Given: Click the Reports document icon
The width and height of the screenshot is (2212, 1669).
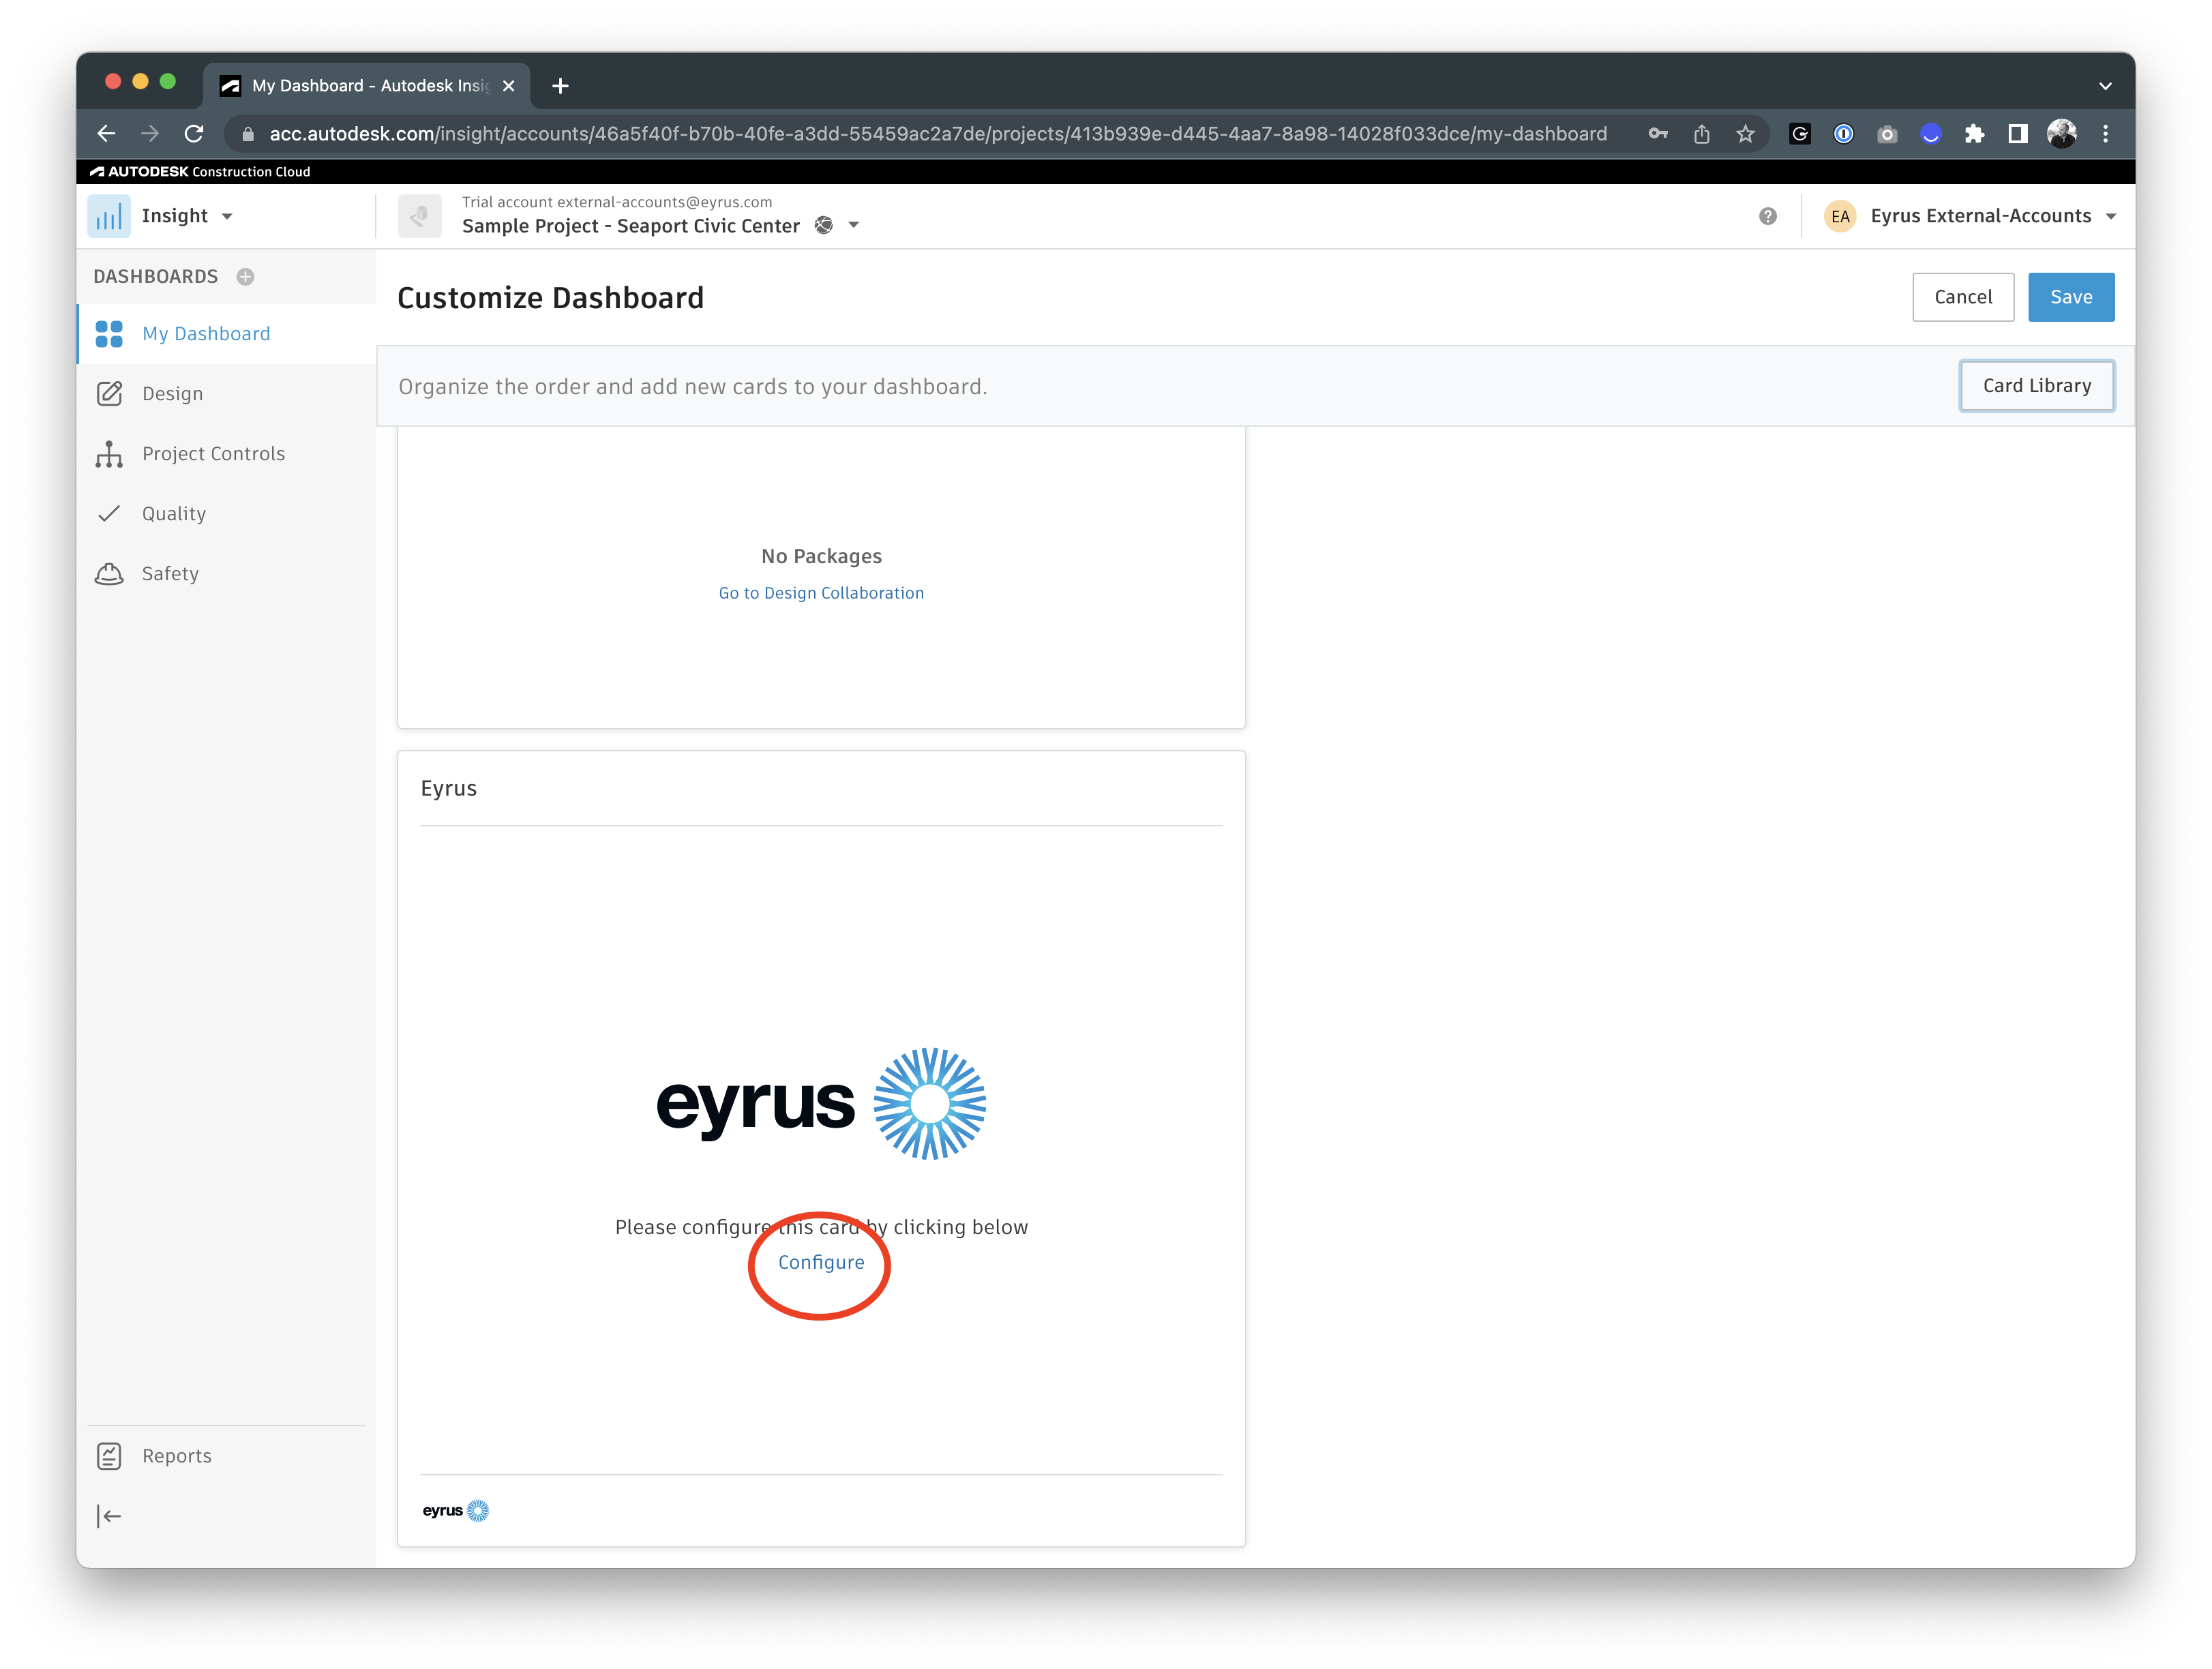Looking at the screenshot, I should coord(109,1456).
